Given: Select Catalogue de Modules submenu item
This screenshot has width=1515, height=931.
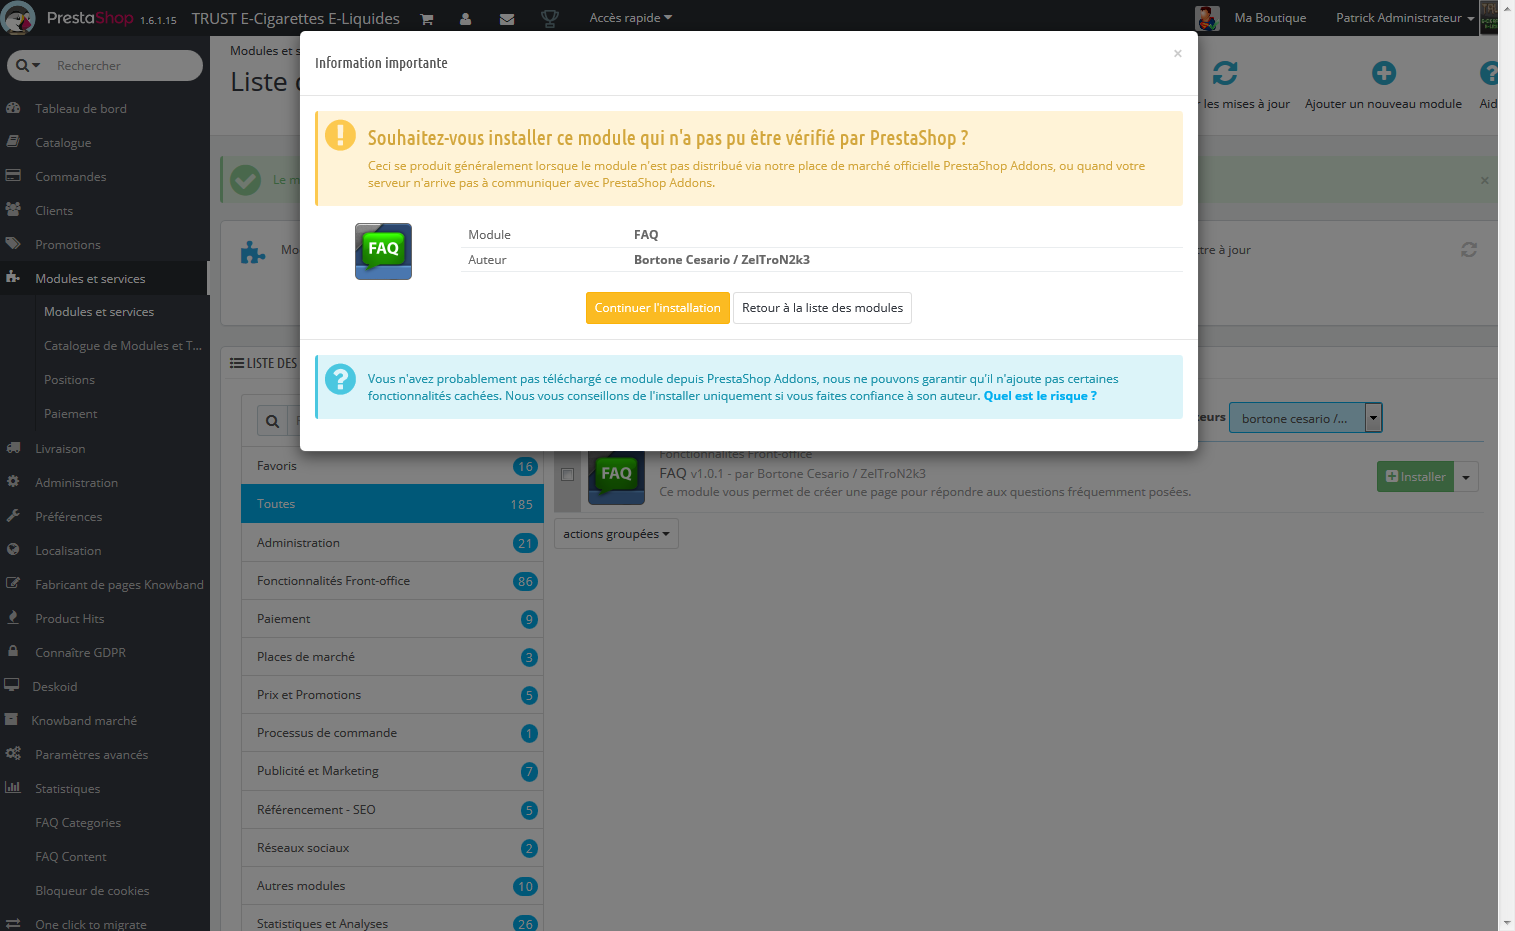Looking at the screenshot, I should [123, 346].
